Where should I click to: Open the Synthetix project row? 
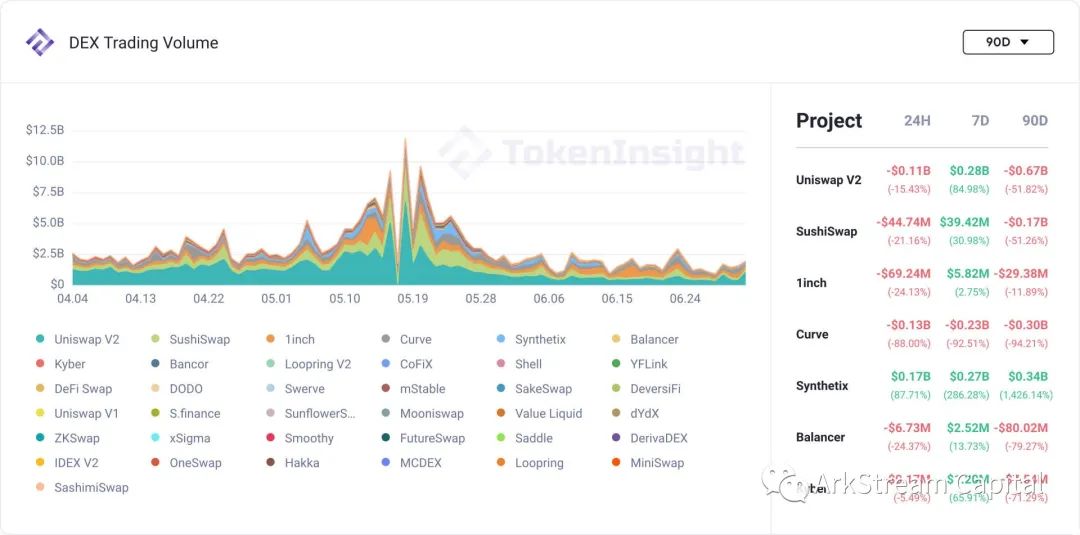point(922,386)
